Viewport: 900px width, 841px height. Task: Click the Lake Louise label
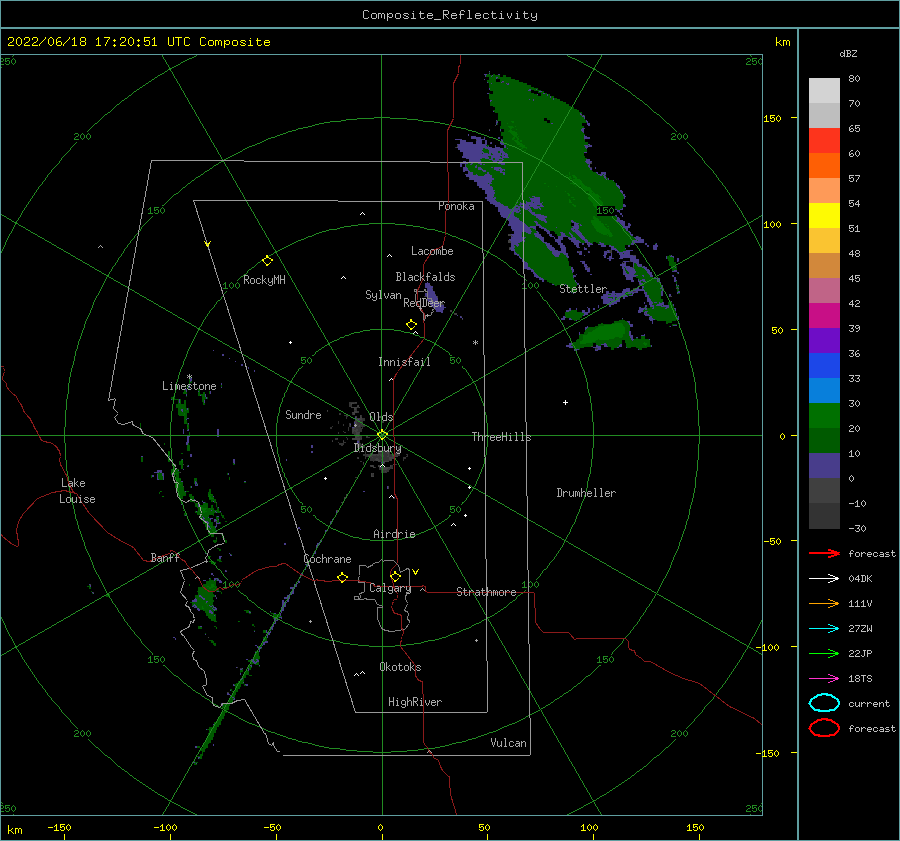(x=77, y=491)
